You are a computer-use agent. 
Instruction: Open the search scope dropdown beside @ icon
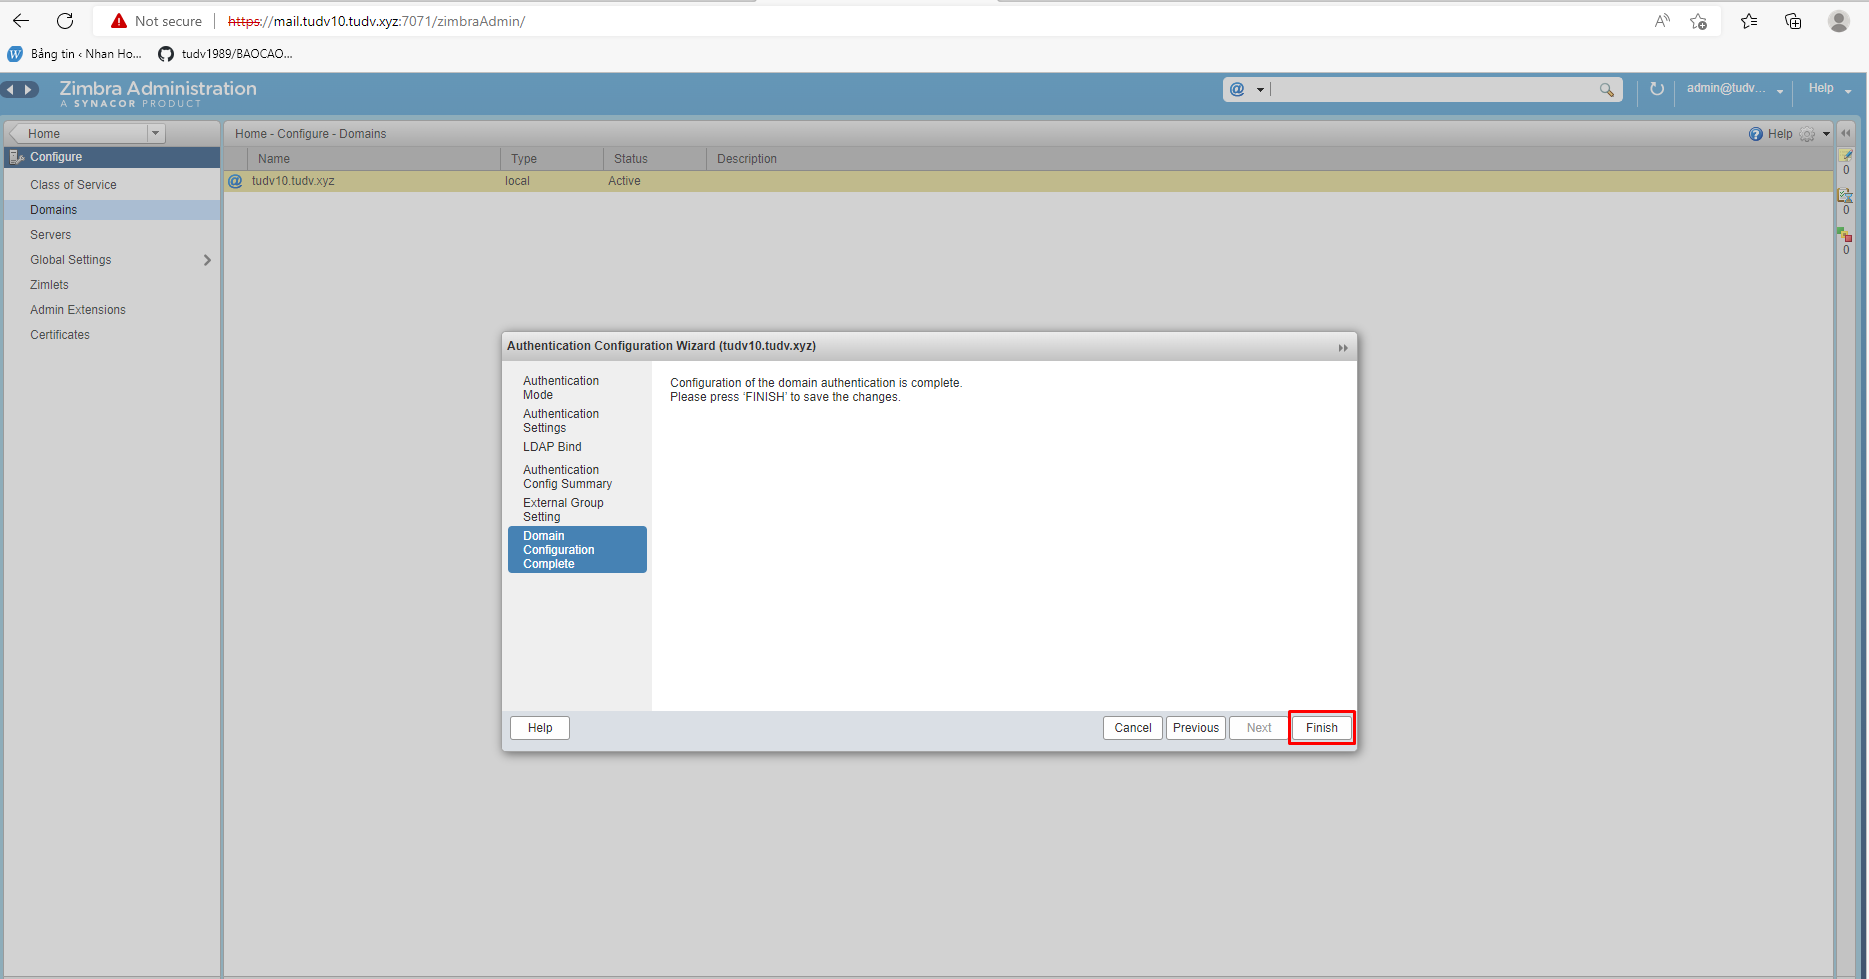(1258, 89)
